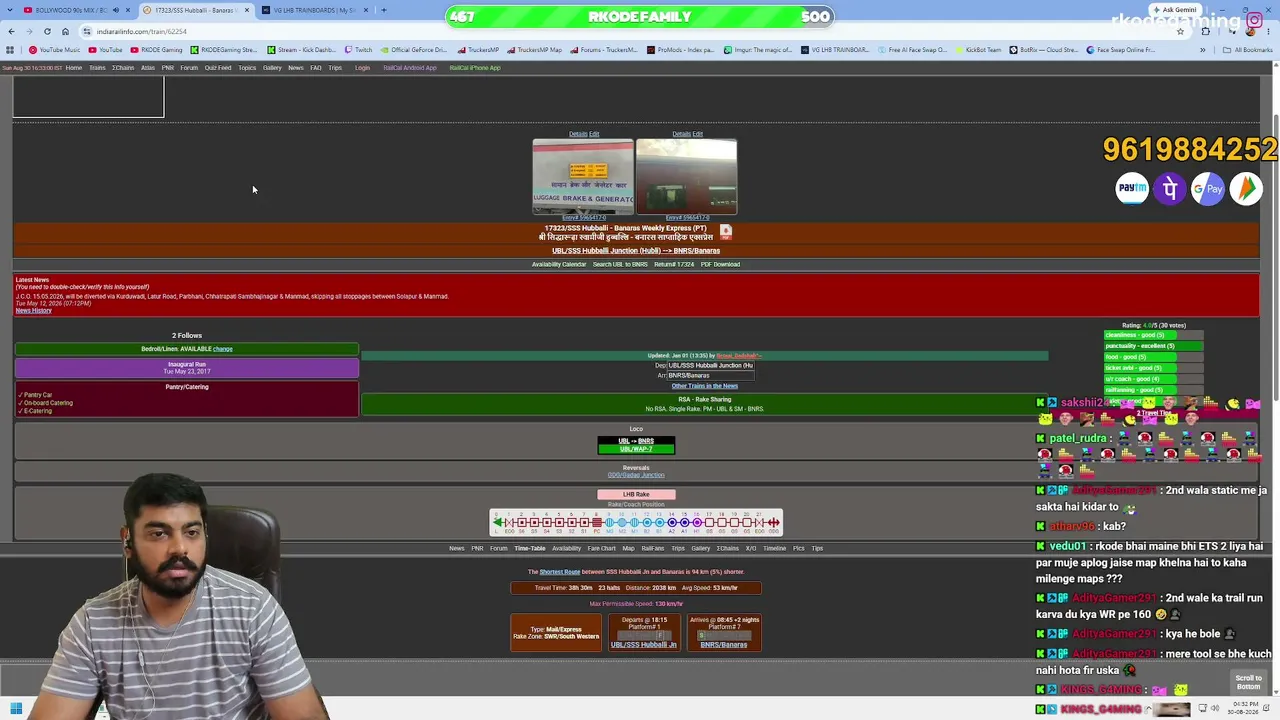Click the H1 coach icon in rake
1280x720 pixels.
click(x=697, y=522)
